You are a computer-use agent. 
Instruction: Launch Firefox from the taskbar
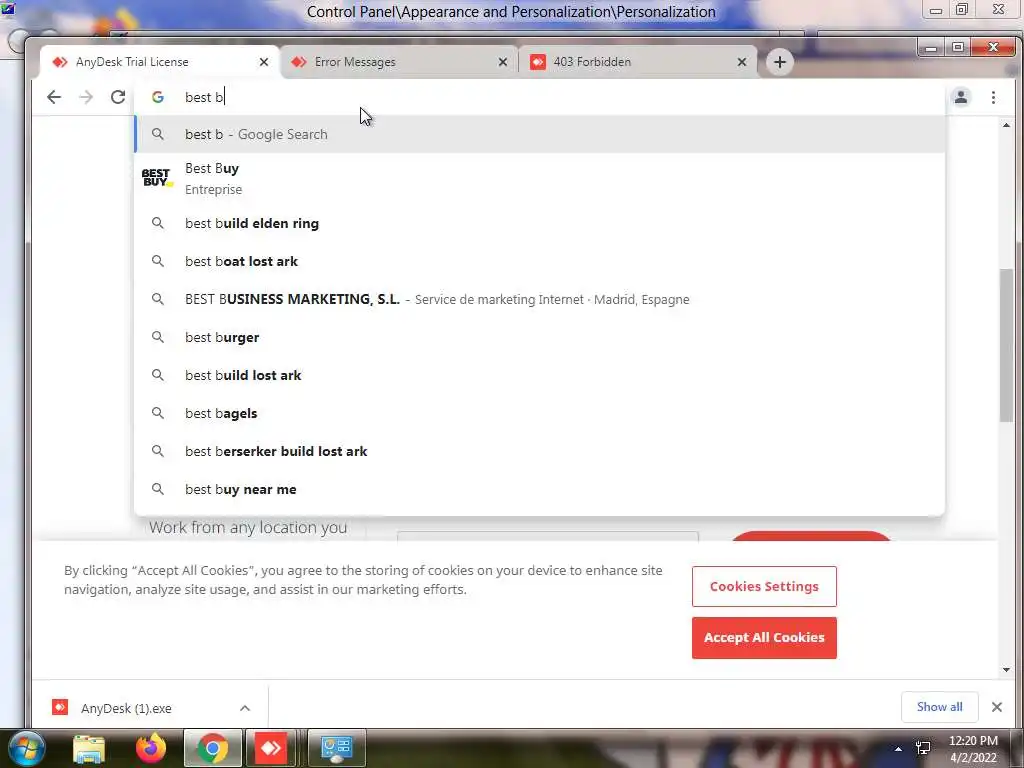[x=151, y=748]
